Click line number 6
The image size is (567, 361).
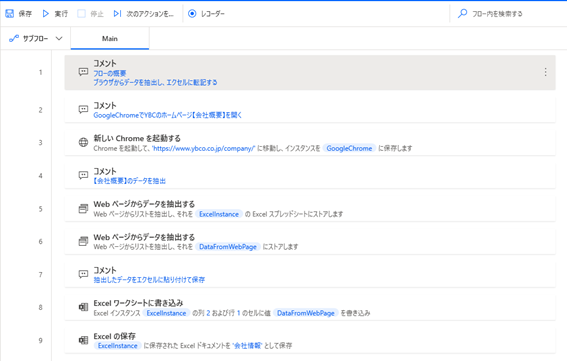40,241
